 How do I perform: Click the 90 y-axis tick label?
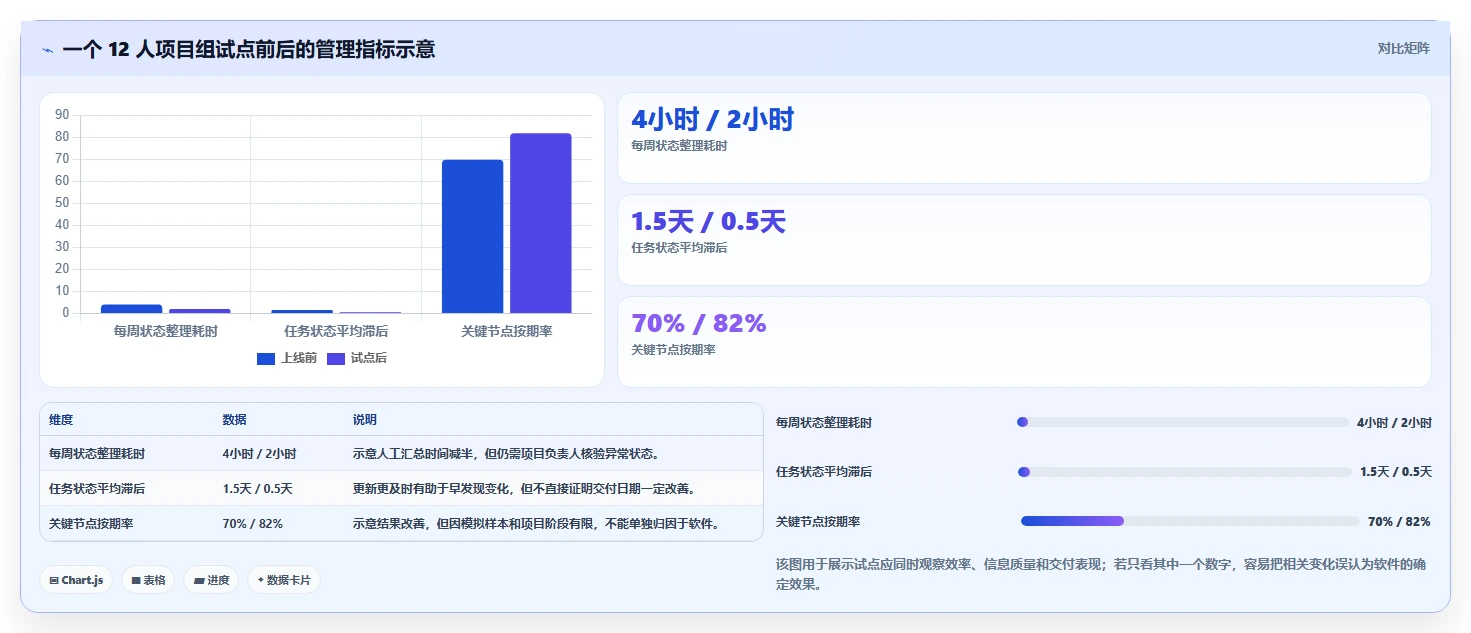click(62, 115)
